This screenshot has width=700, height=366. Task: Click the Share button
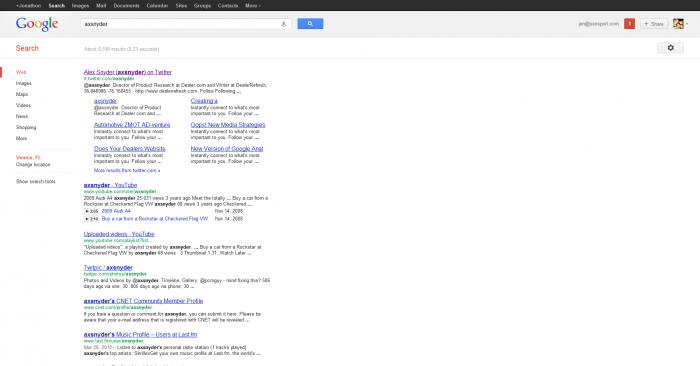(x=654, y=24)
